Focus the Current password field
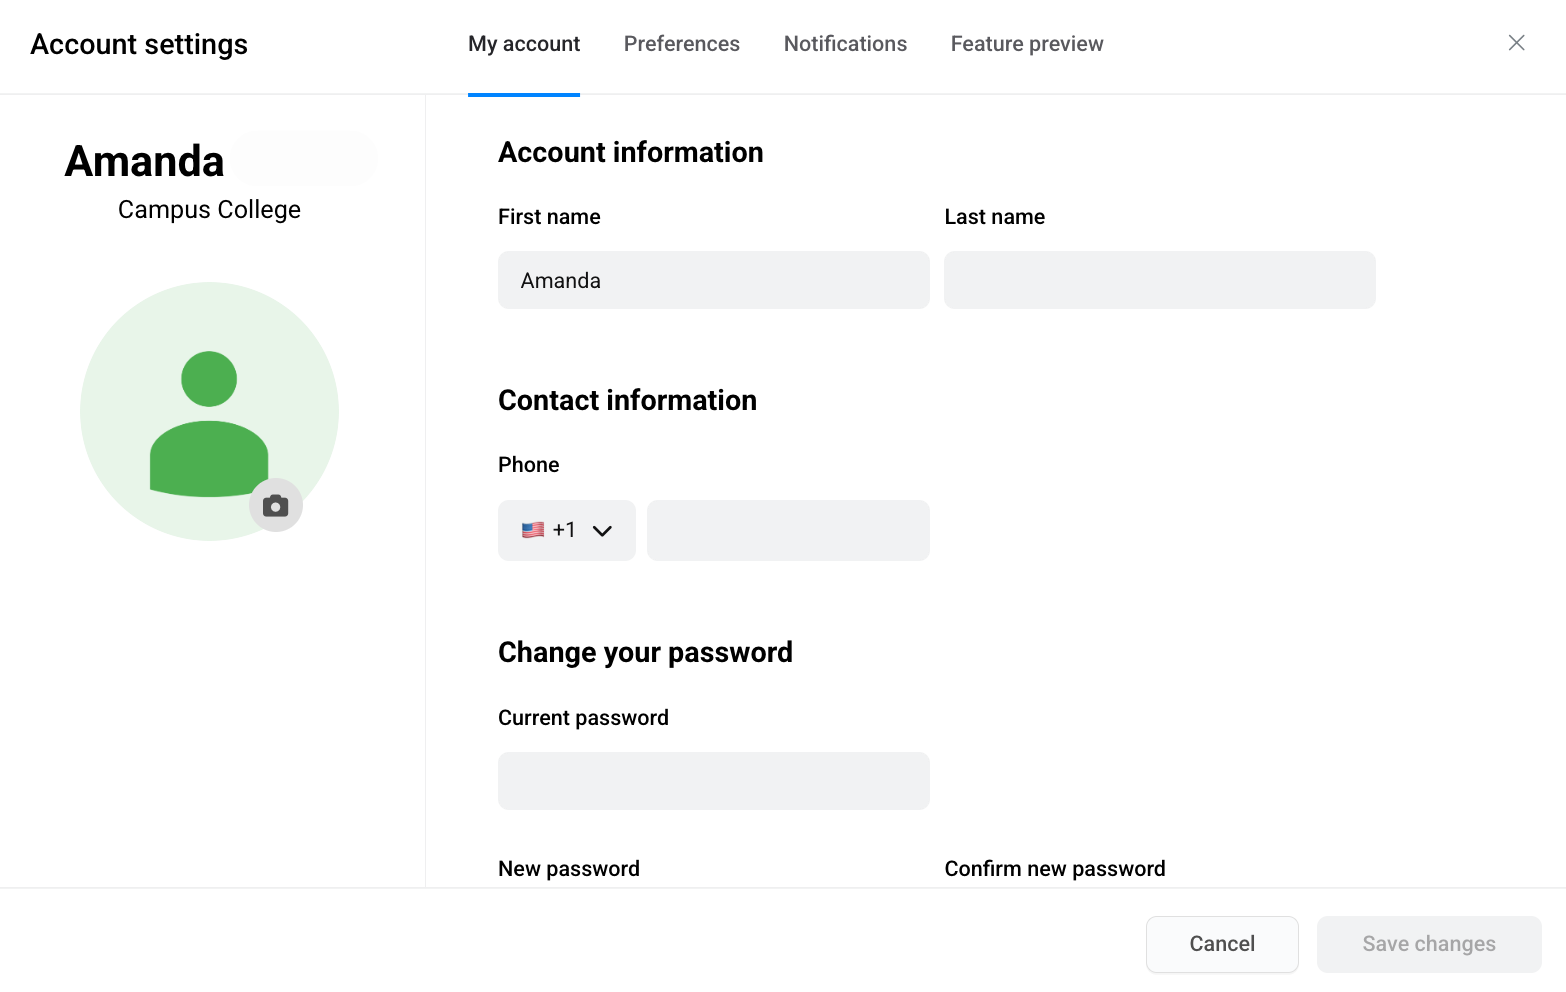The width and height of the screenshot is (1566, 992). [713, 781]
